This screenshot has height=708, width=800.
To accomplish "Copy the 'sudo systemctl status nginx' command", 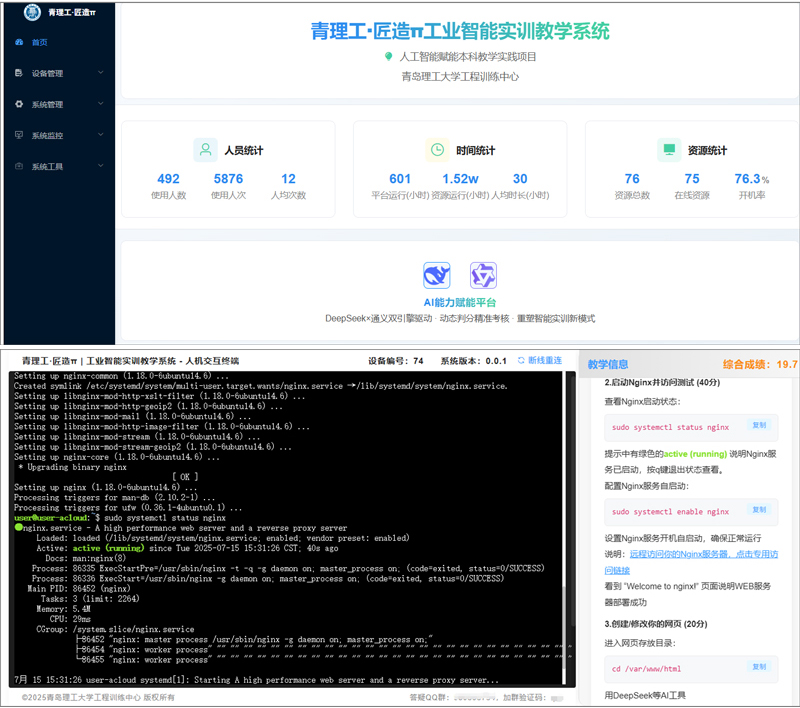I will (x=758, y=426).
